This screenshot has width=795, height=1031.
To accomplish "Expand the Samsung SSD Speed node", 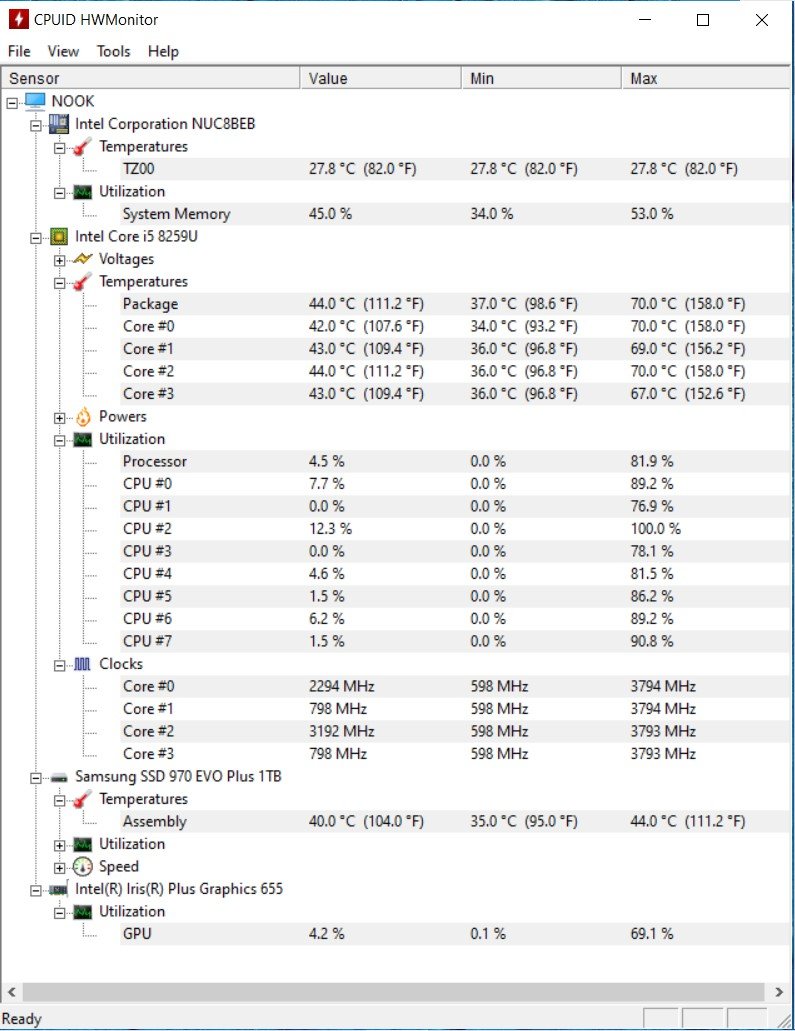I will point(60,867).
